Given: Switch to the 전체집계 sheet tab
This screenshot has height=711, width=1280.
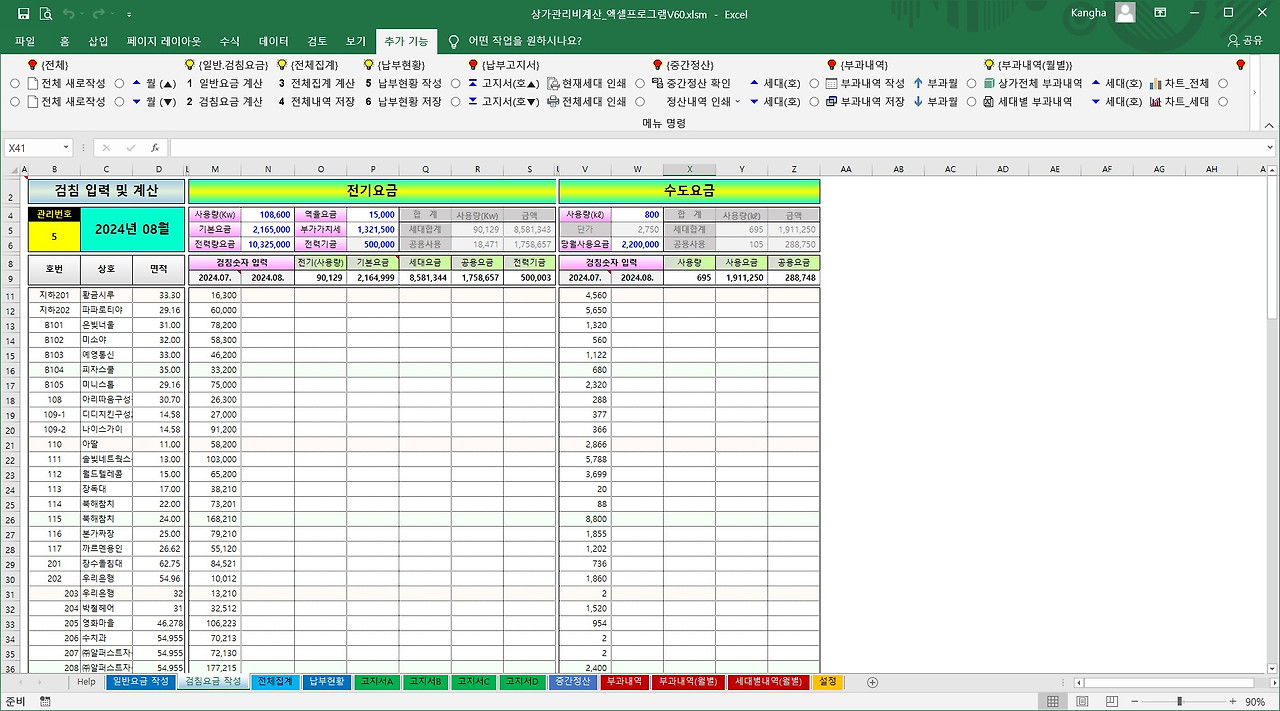Looking at the screenshot, I should (274, 682).
